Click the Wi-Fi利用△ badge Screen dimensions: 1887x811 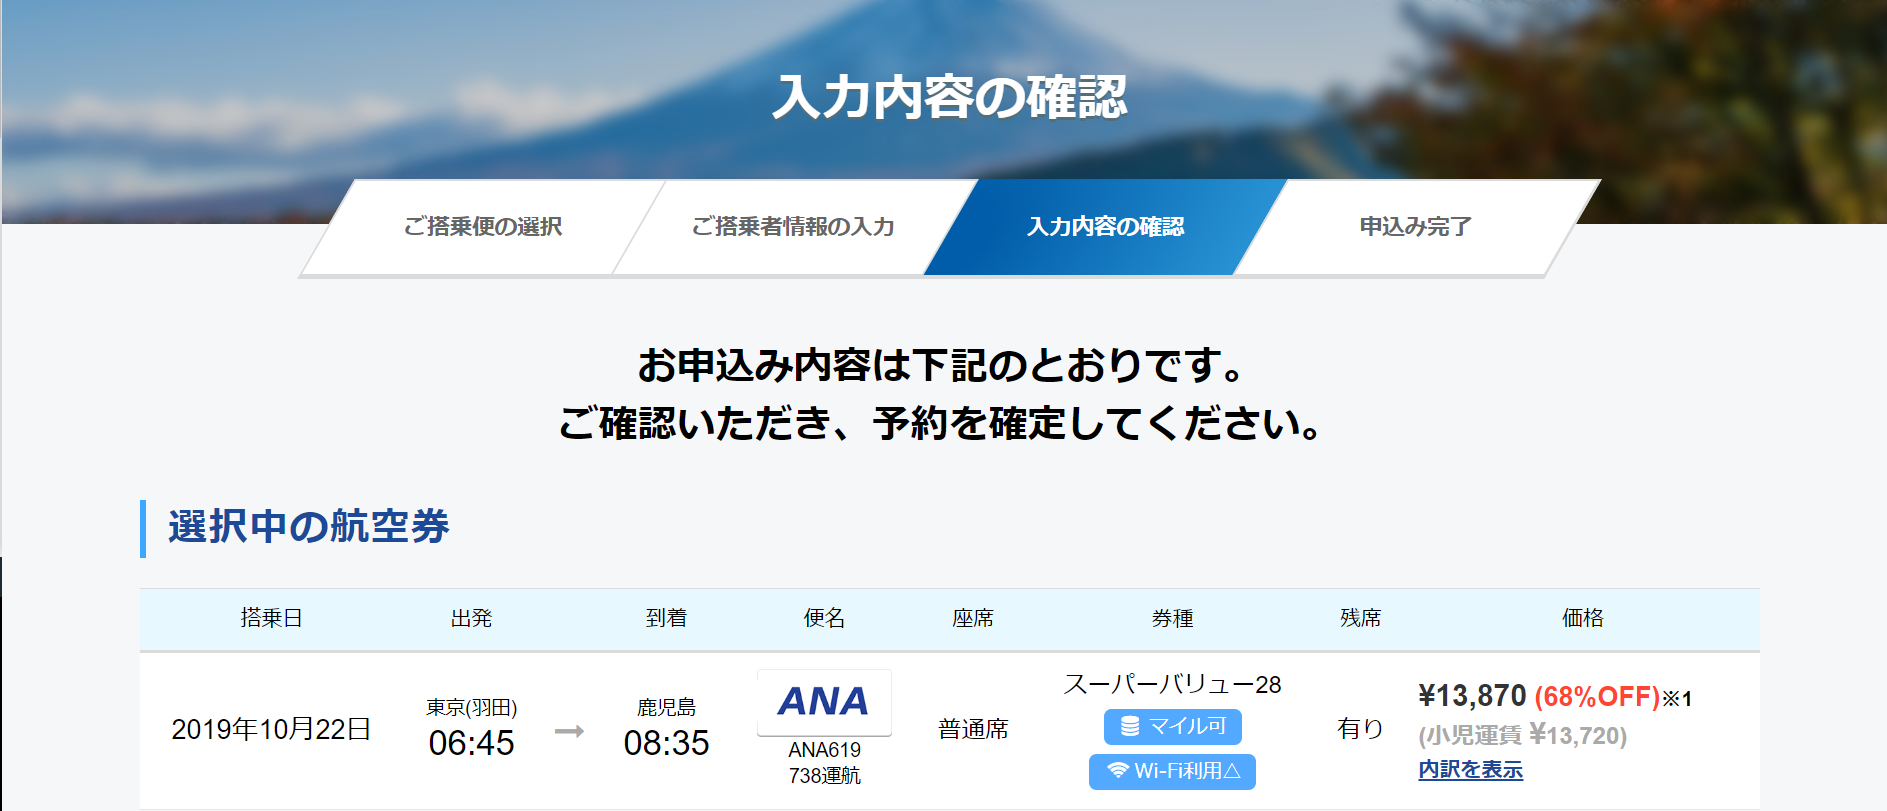(x=1172, y=771)
